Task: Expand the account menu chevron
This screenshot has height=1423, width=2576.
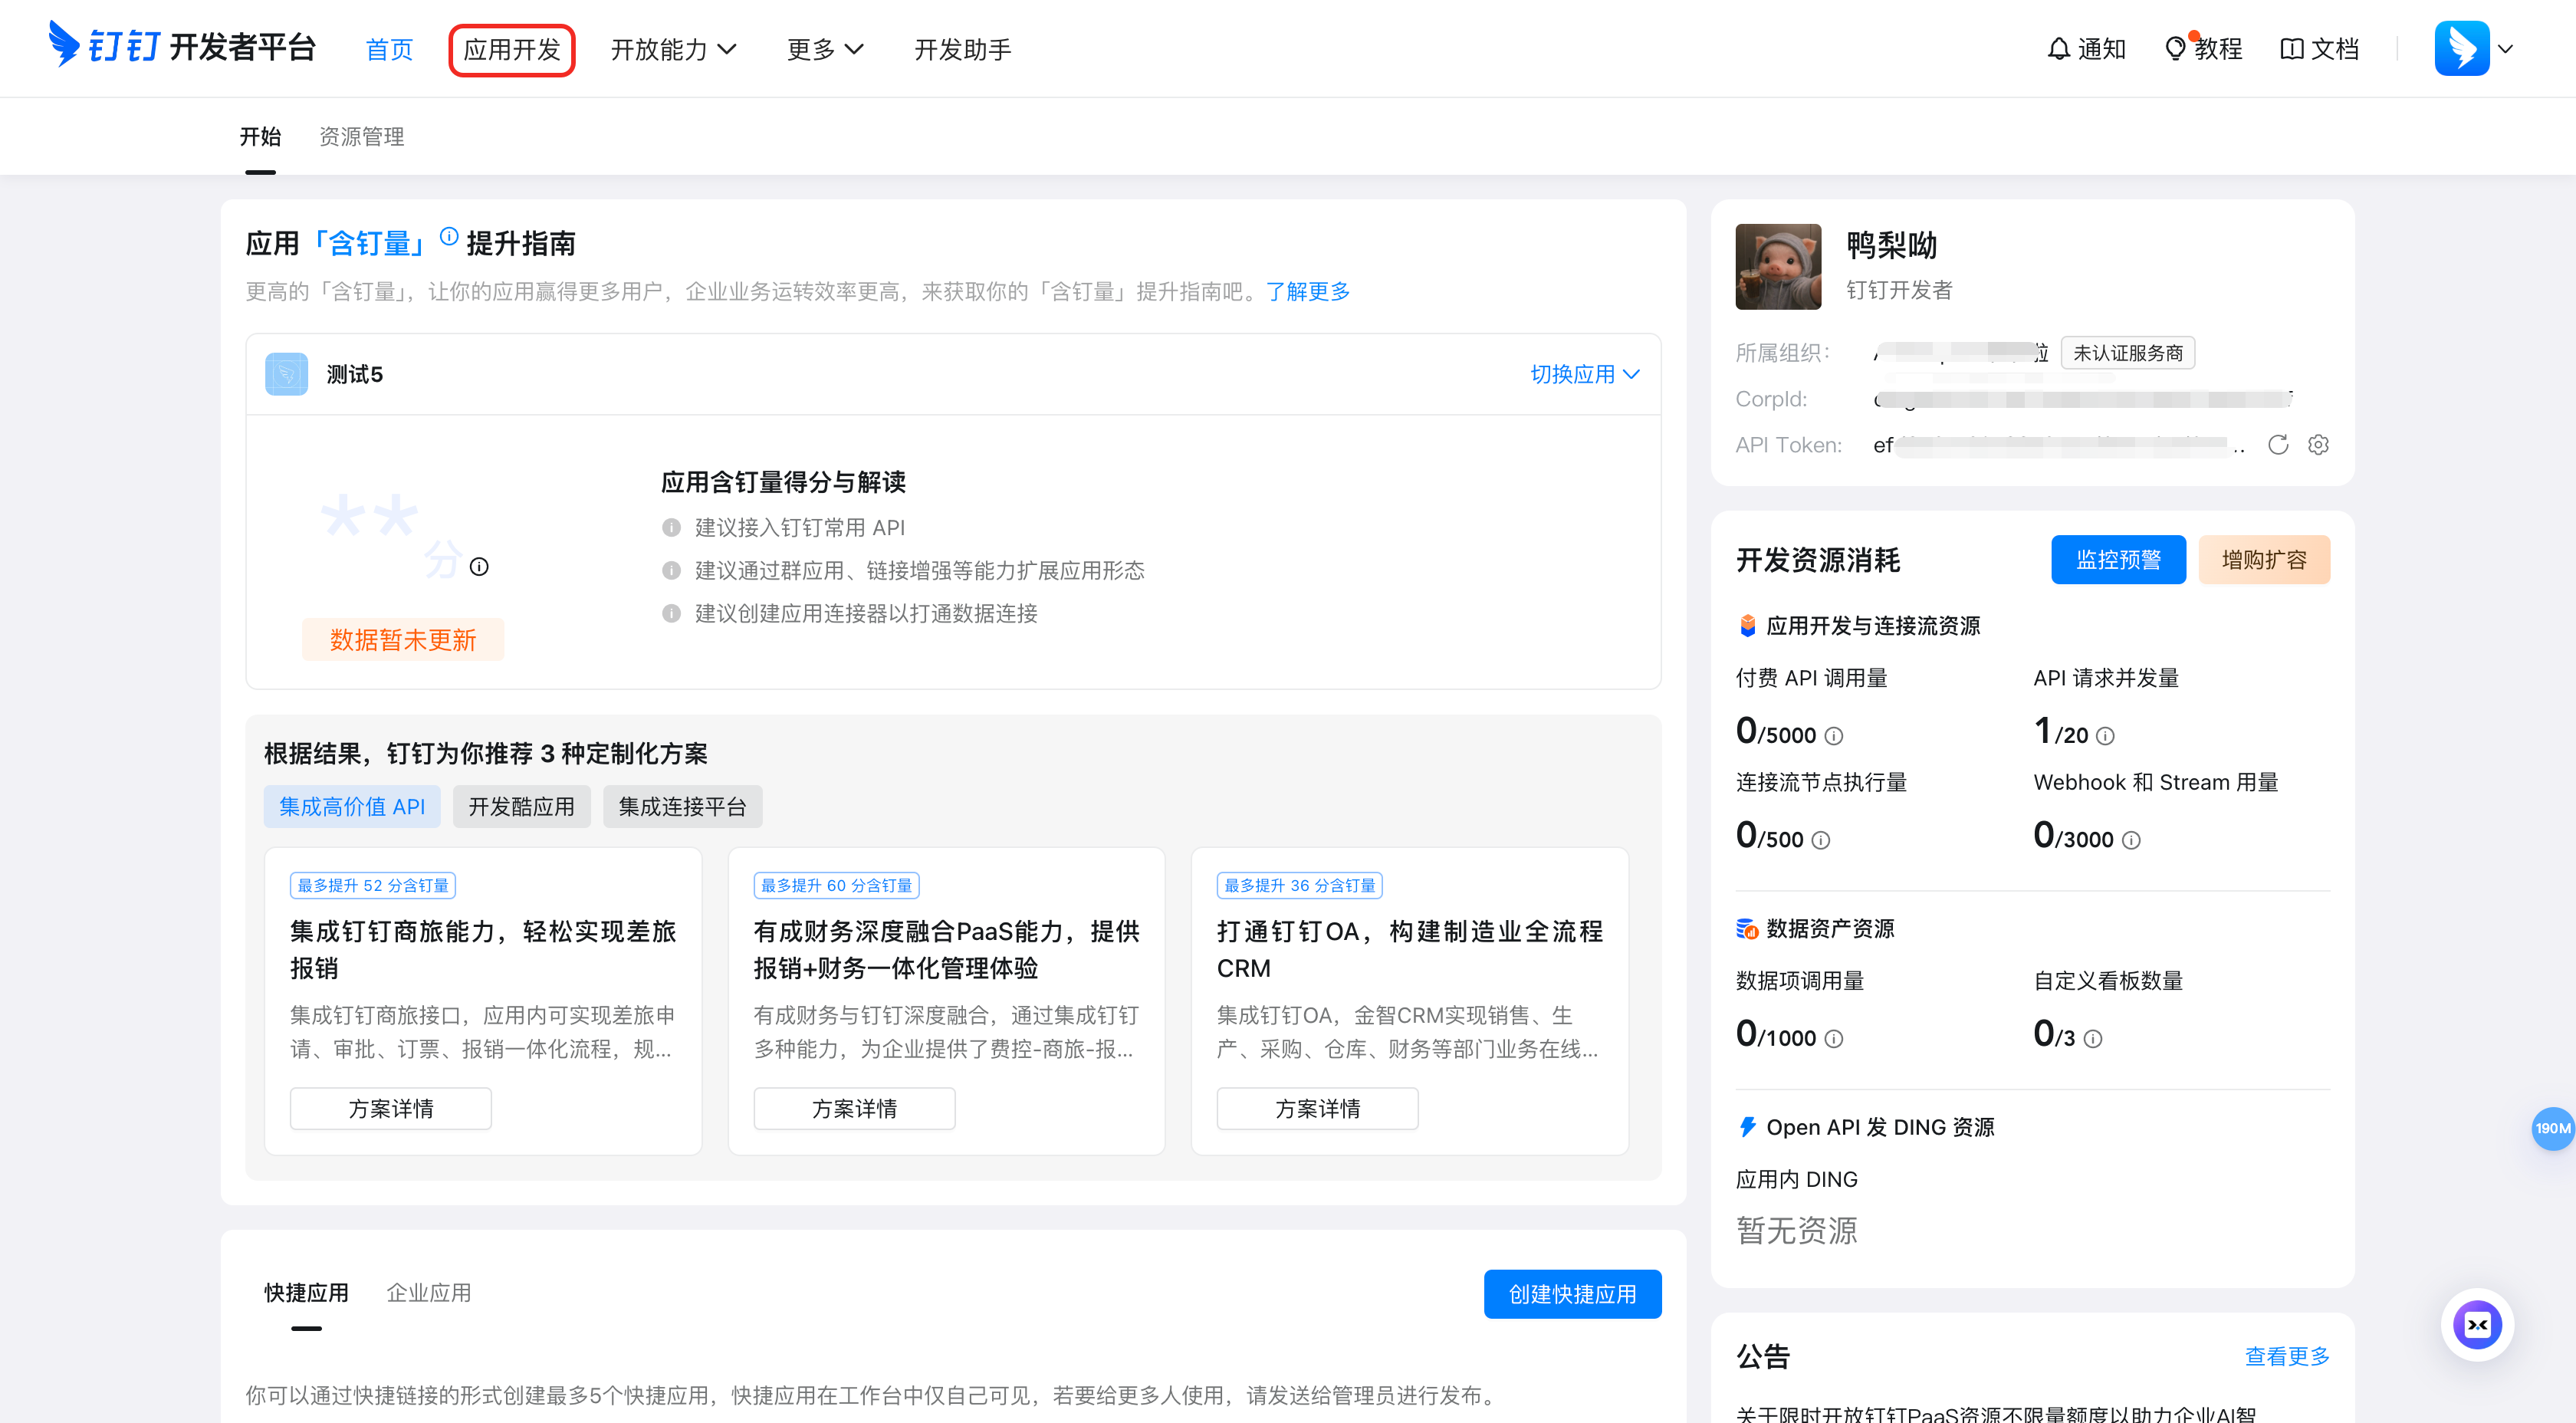Action: point(2506,49)
